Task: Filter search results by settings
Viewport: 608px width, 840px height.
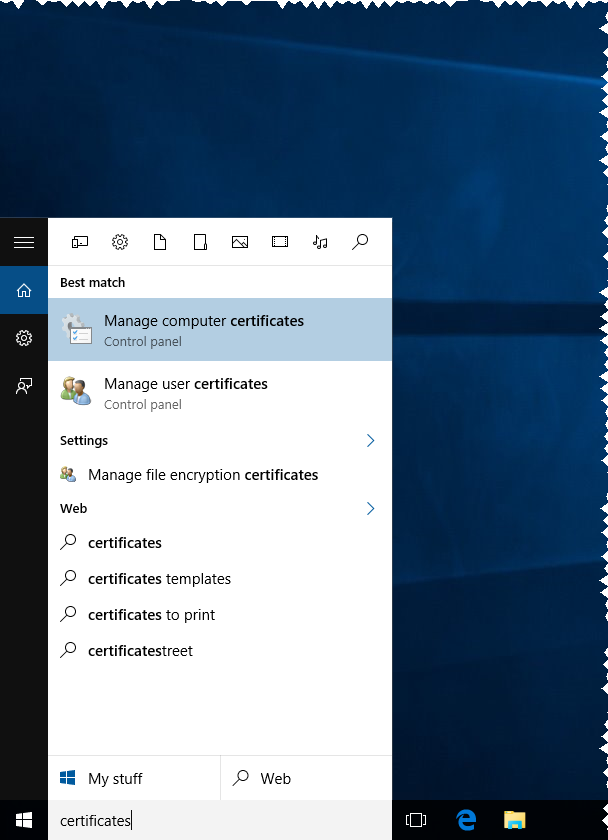Action: (120, 242)
